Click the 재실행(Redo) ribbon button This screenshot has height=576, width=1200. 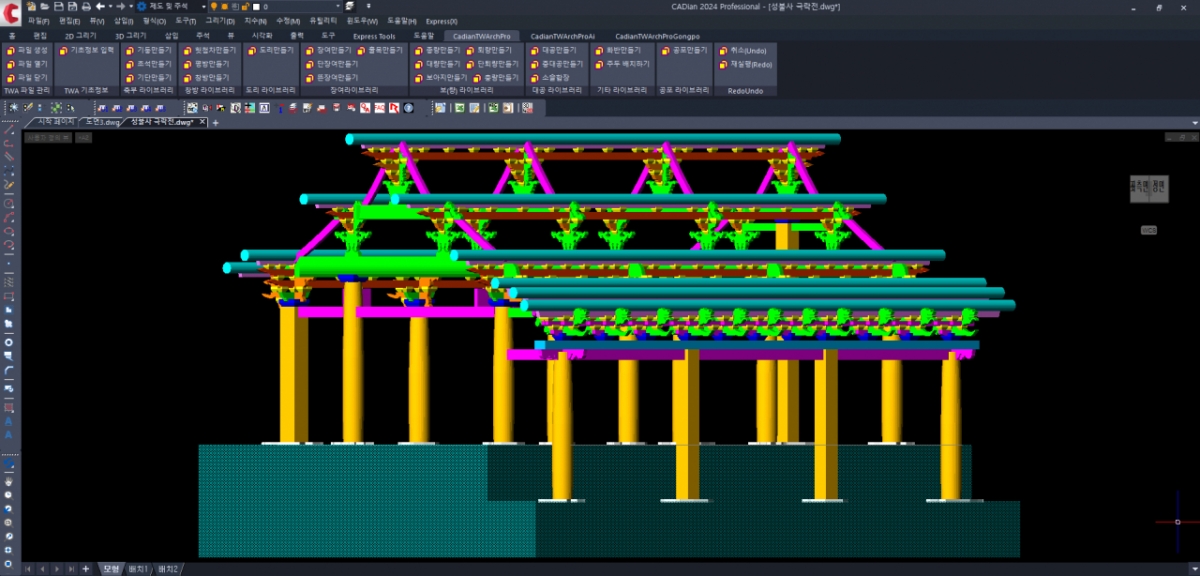pos(746,64)
